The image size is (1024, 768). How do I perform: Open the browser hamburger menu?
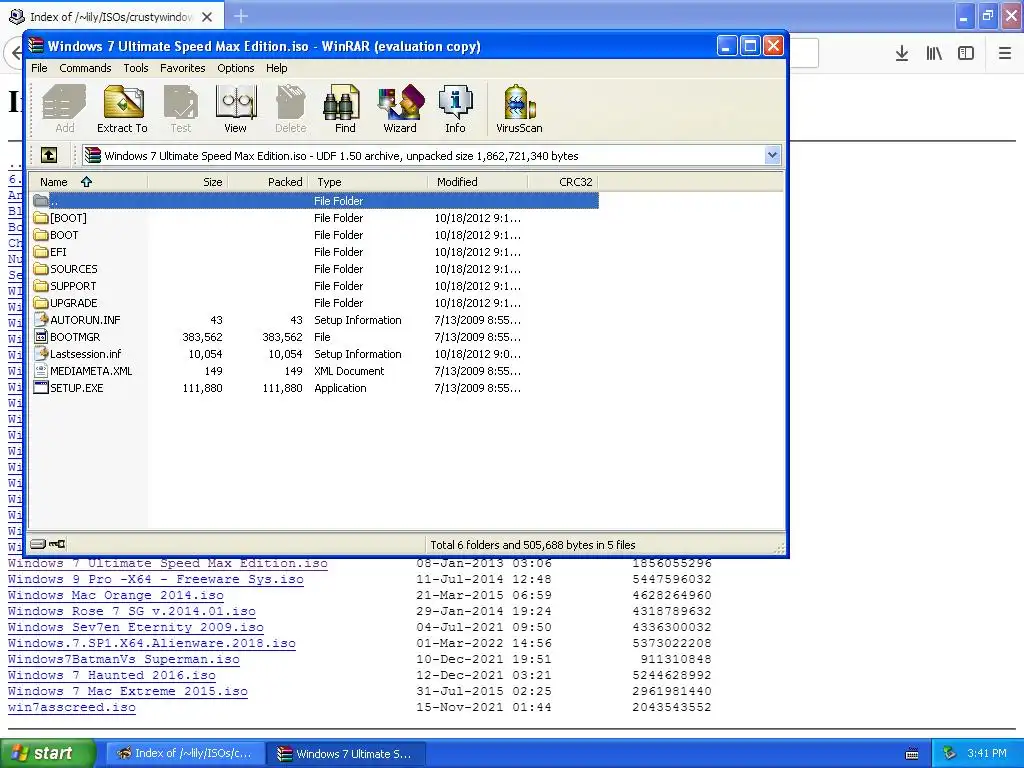1005,54
